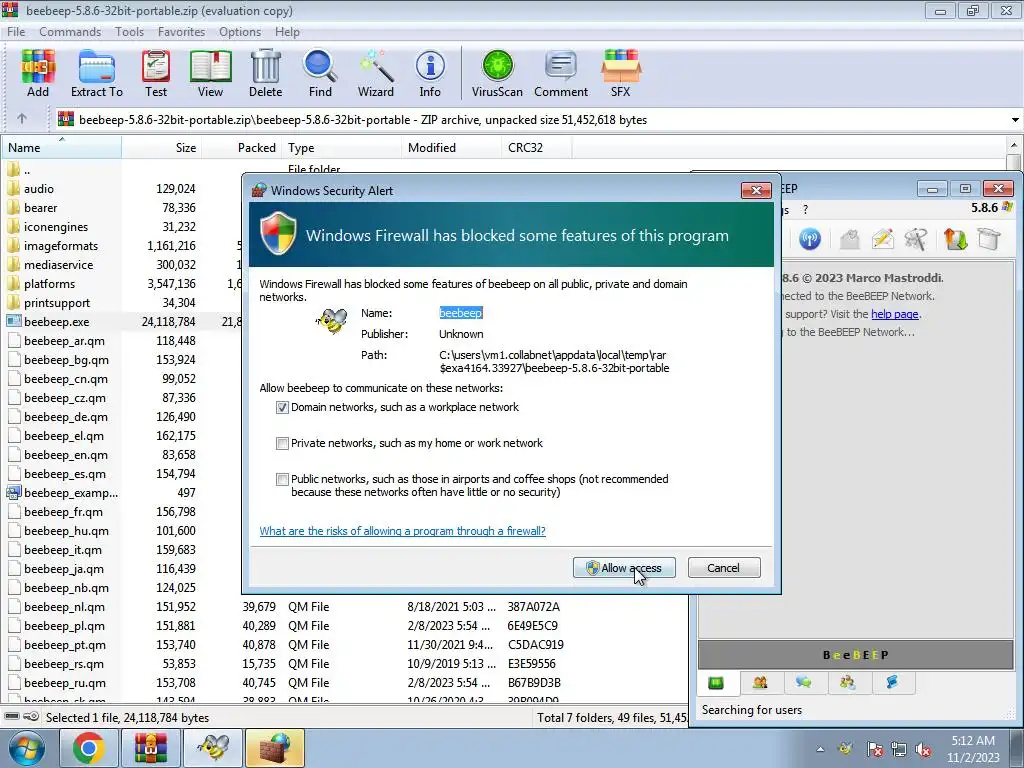Sort by Size column header

[161, 148]
